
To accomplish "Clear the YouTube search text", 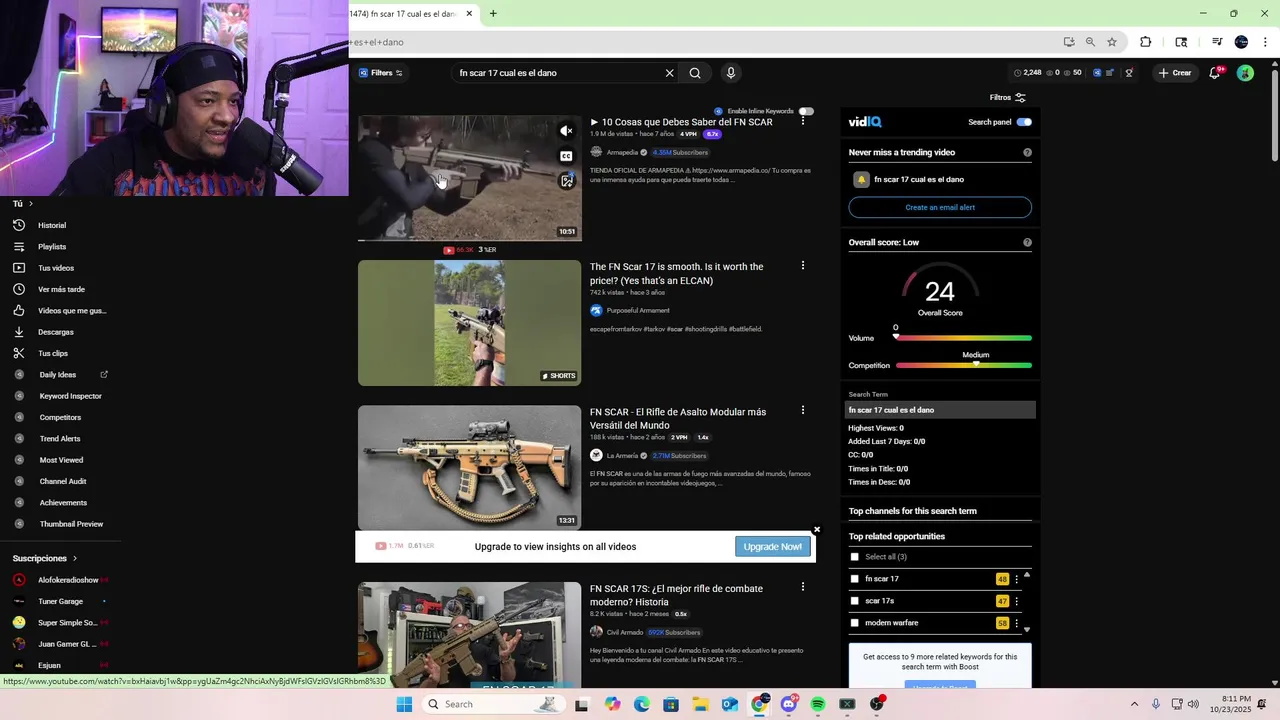I will click(x=670, y=73).
